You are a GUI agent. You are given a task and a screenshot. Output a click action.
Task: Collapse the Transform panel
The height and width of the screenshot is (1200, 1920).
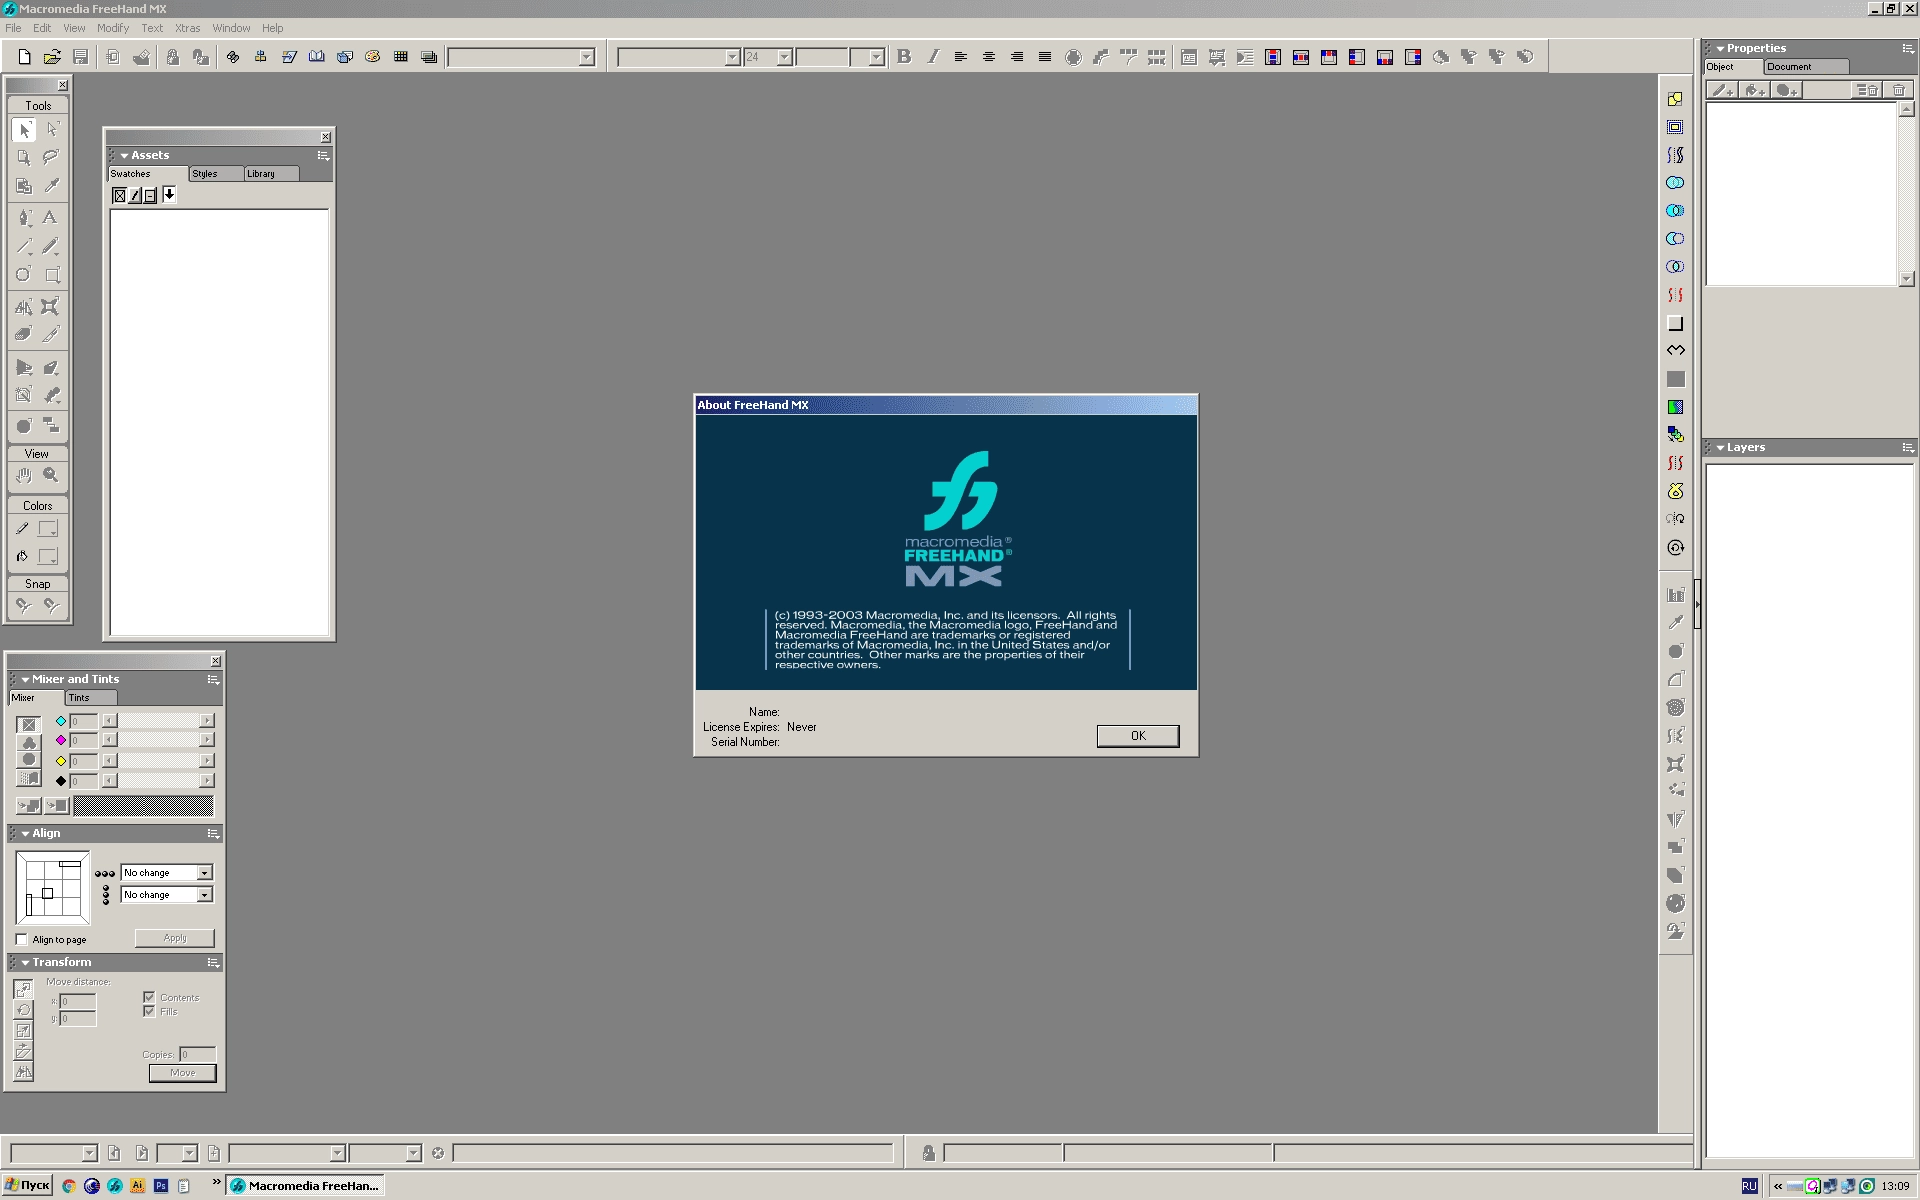(x=25, y=962)
